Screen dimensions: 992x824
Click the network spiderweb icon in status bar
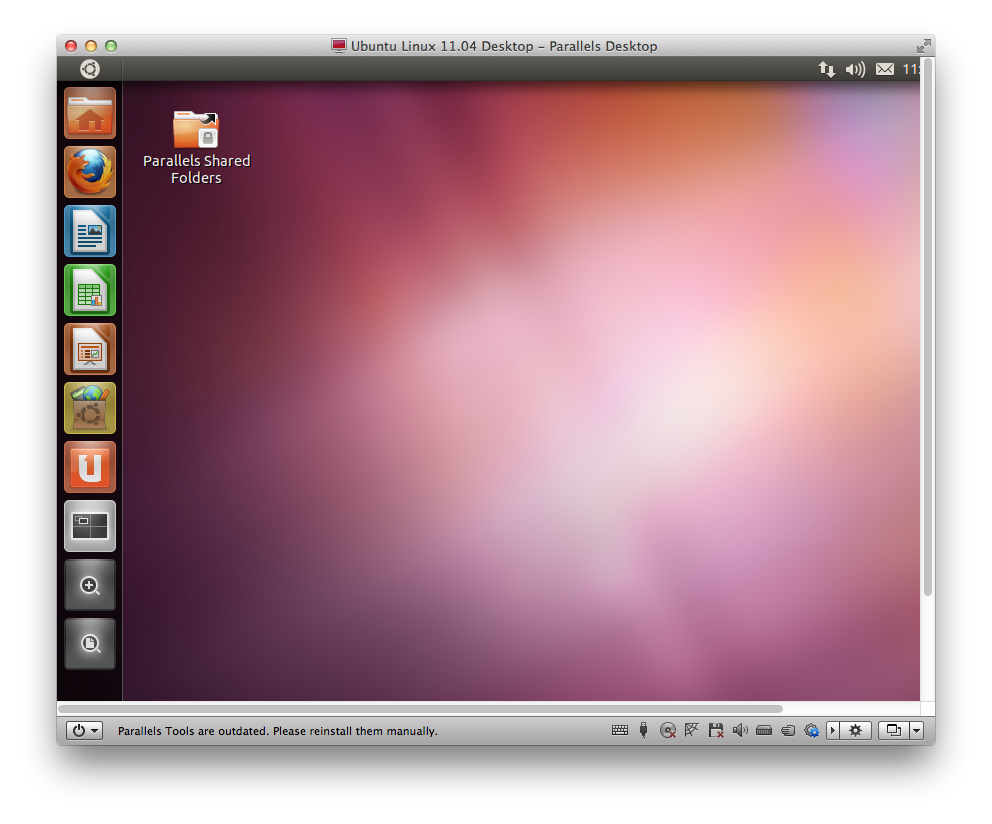tap(691, 730)
